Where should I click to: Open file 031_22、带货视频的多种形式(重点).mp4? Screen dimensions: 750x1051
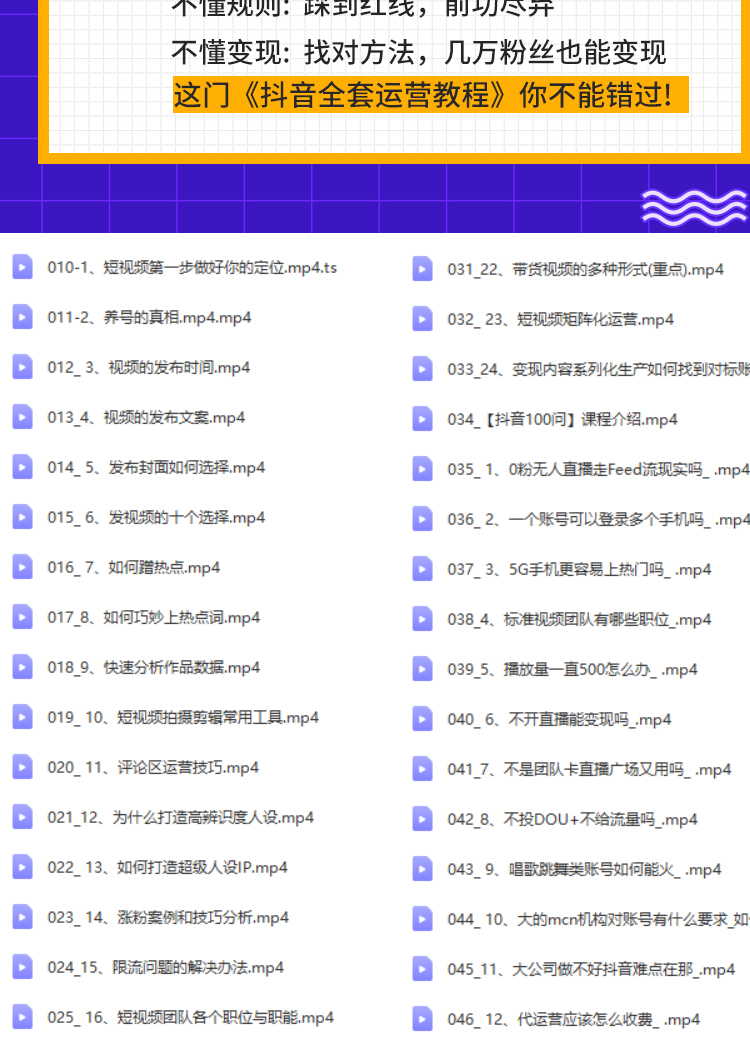tap(586, 269)
